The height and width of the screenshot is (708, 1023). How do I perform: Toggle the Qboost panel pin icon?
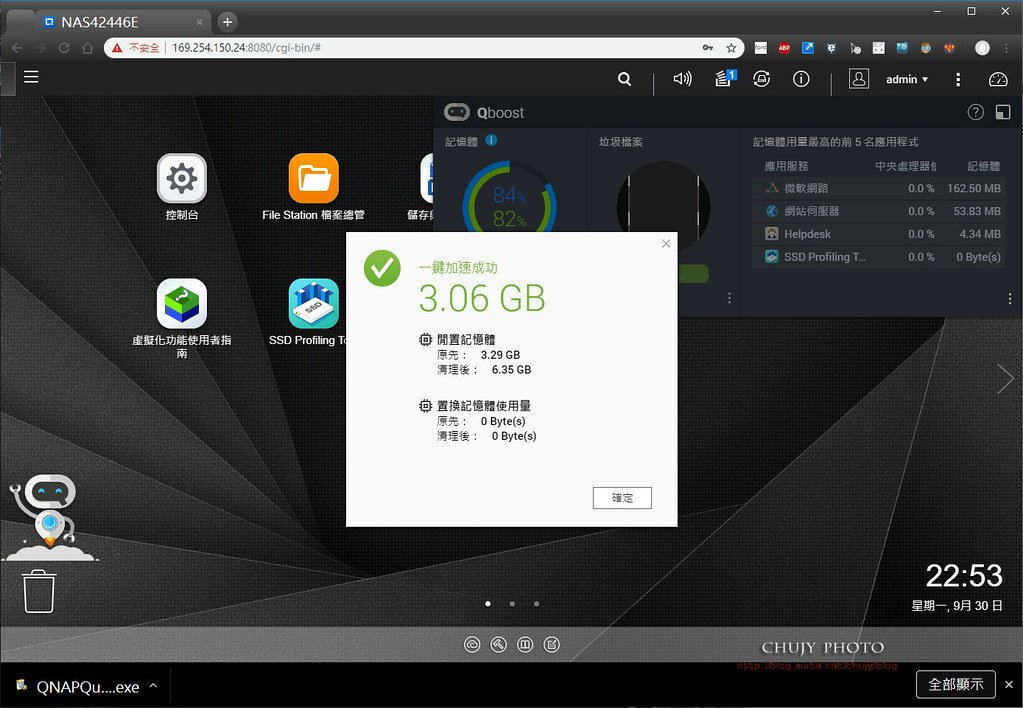[x=1003, y=112]
